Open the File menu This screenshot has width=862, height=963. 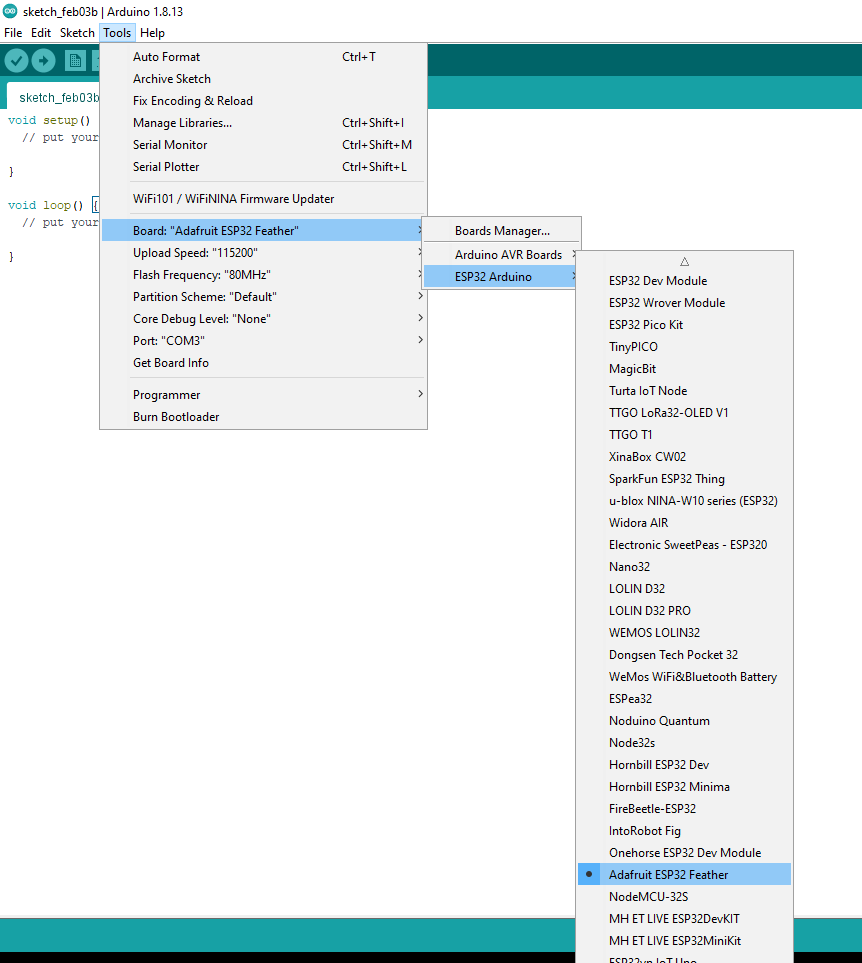click(13, 33)
